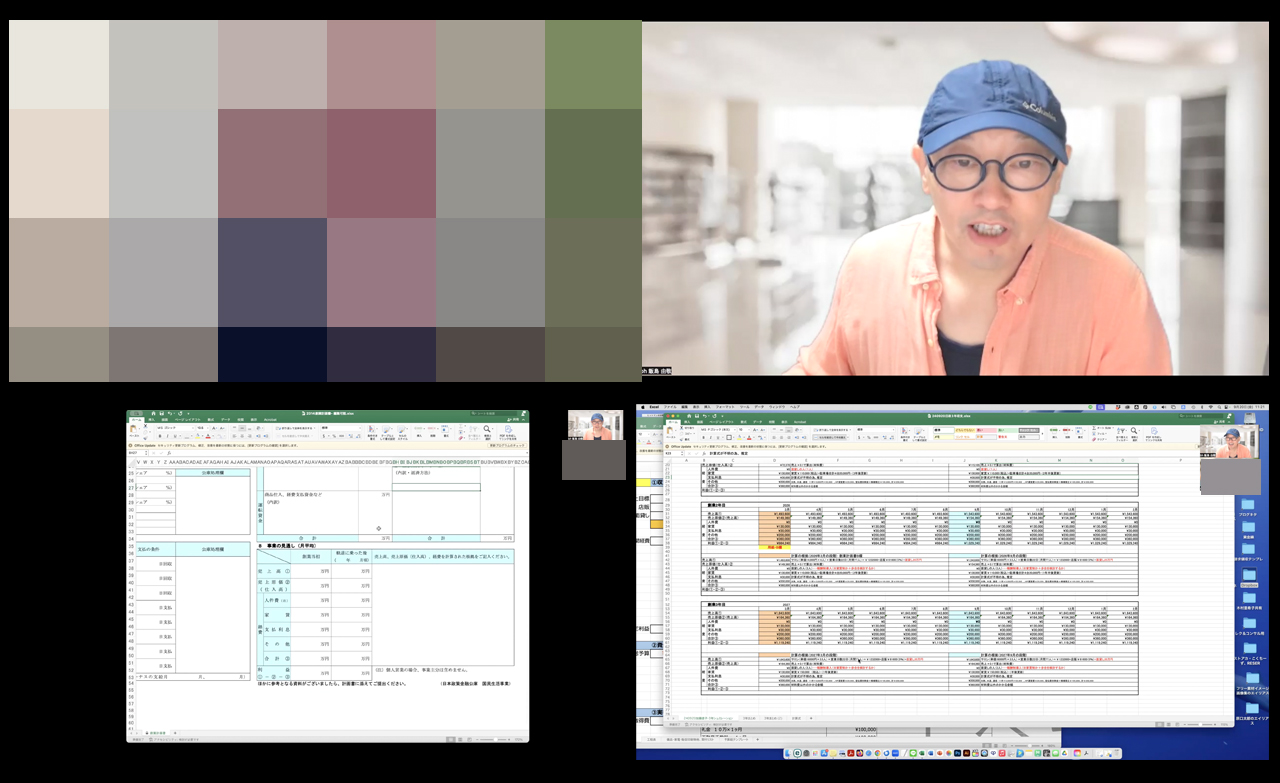Open the ページレイアウト tab in left Excel
Image resolution: width=1280 pixels, height=783 pixels.
pyautogui.click(x=188, y=419)
